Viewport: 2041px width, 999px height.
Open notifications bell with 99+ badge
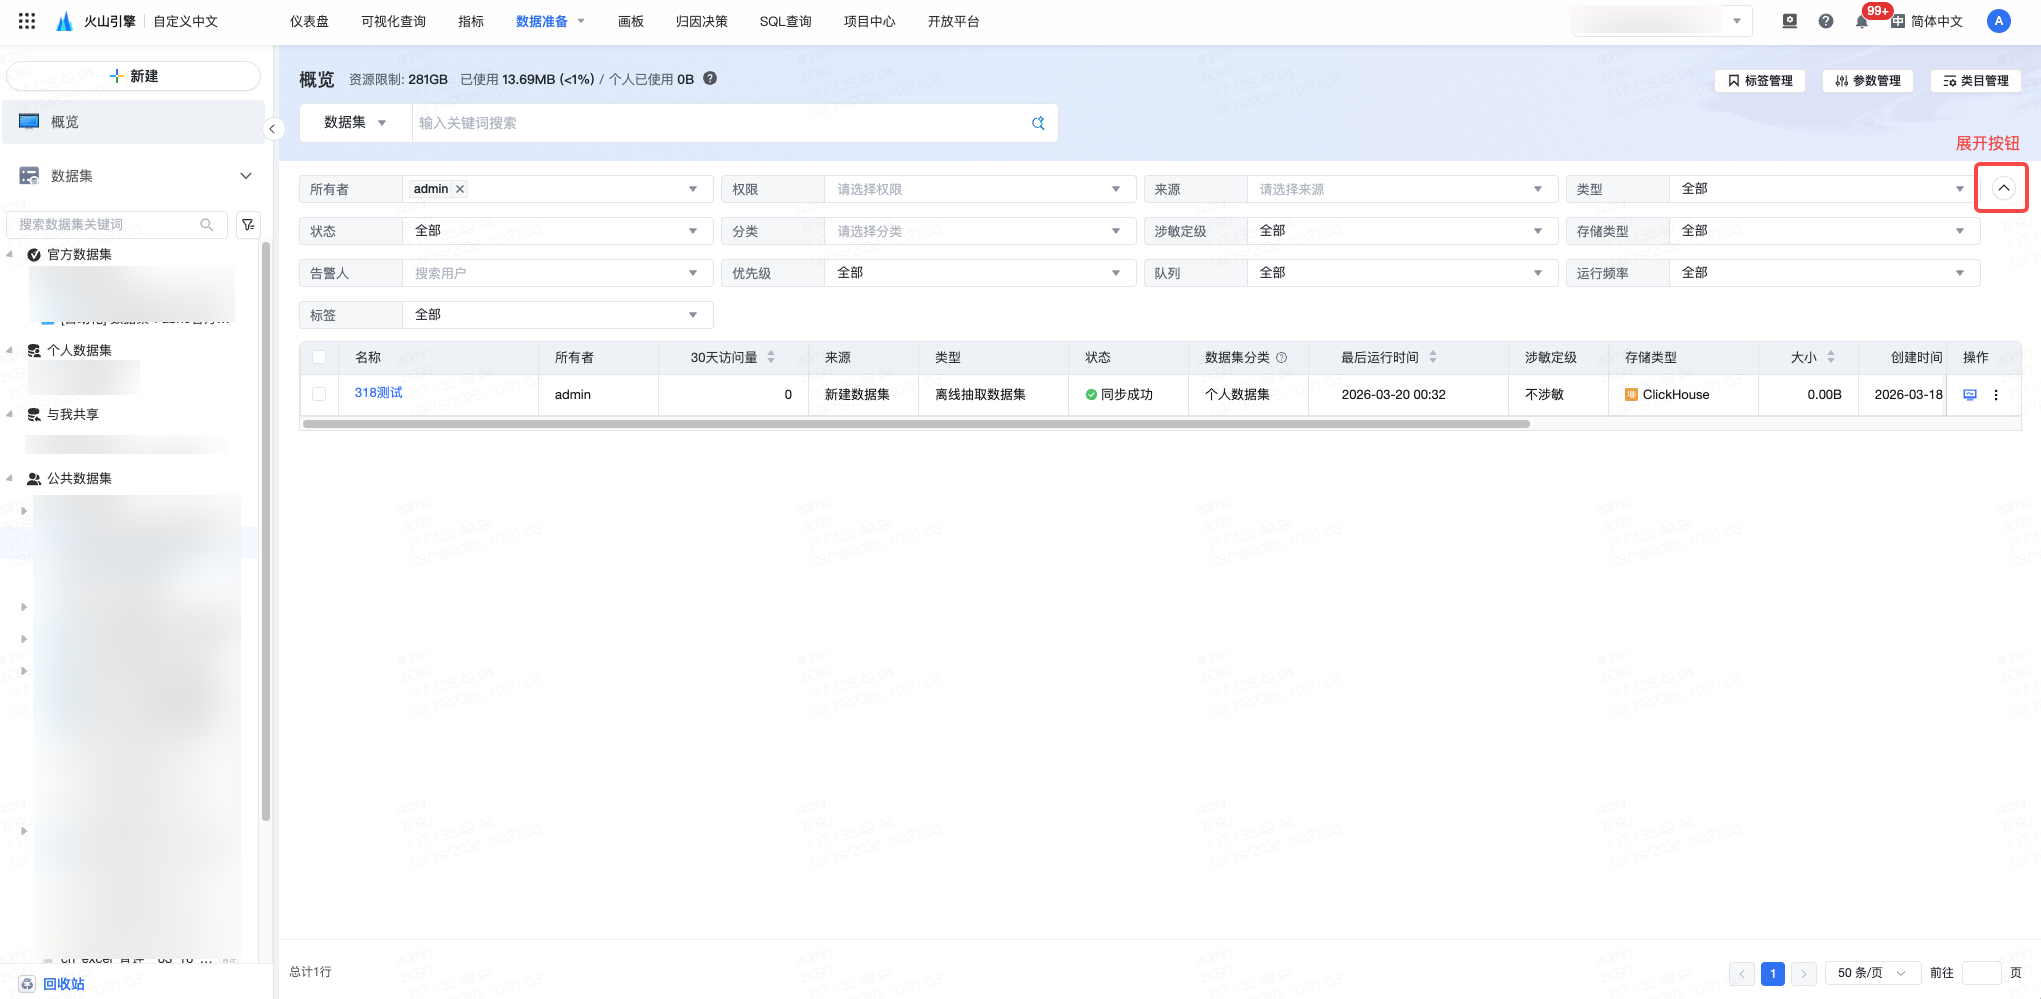pos(1861,21)
